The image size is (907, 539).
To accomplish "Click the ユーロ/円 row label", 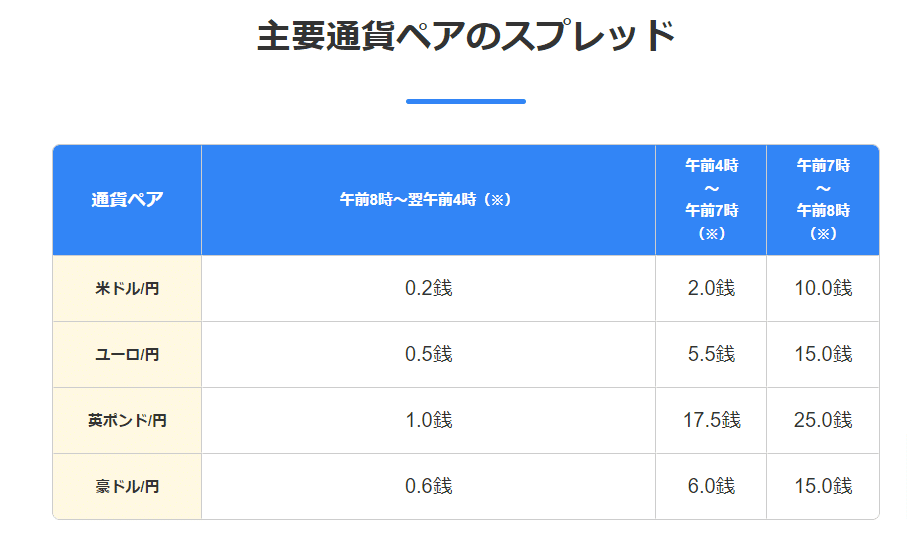I will tap(127, 355).
